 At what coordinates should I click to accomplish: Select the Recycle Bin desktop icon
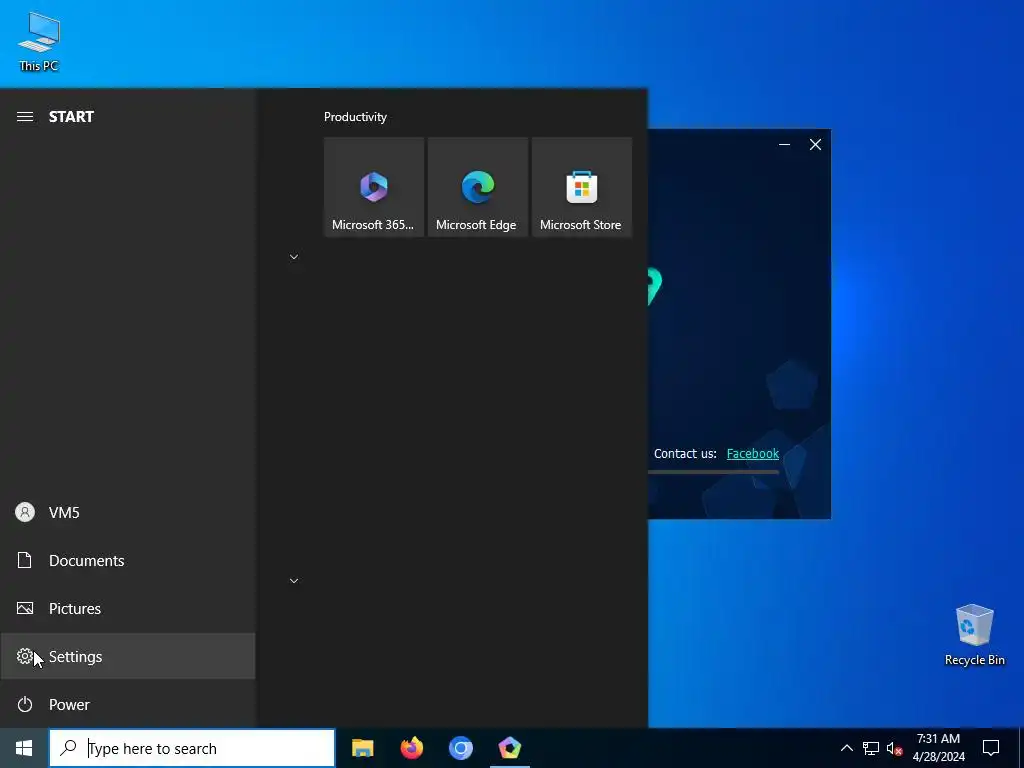tap(974, 635)
